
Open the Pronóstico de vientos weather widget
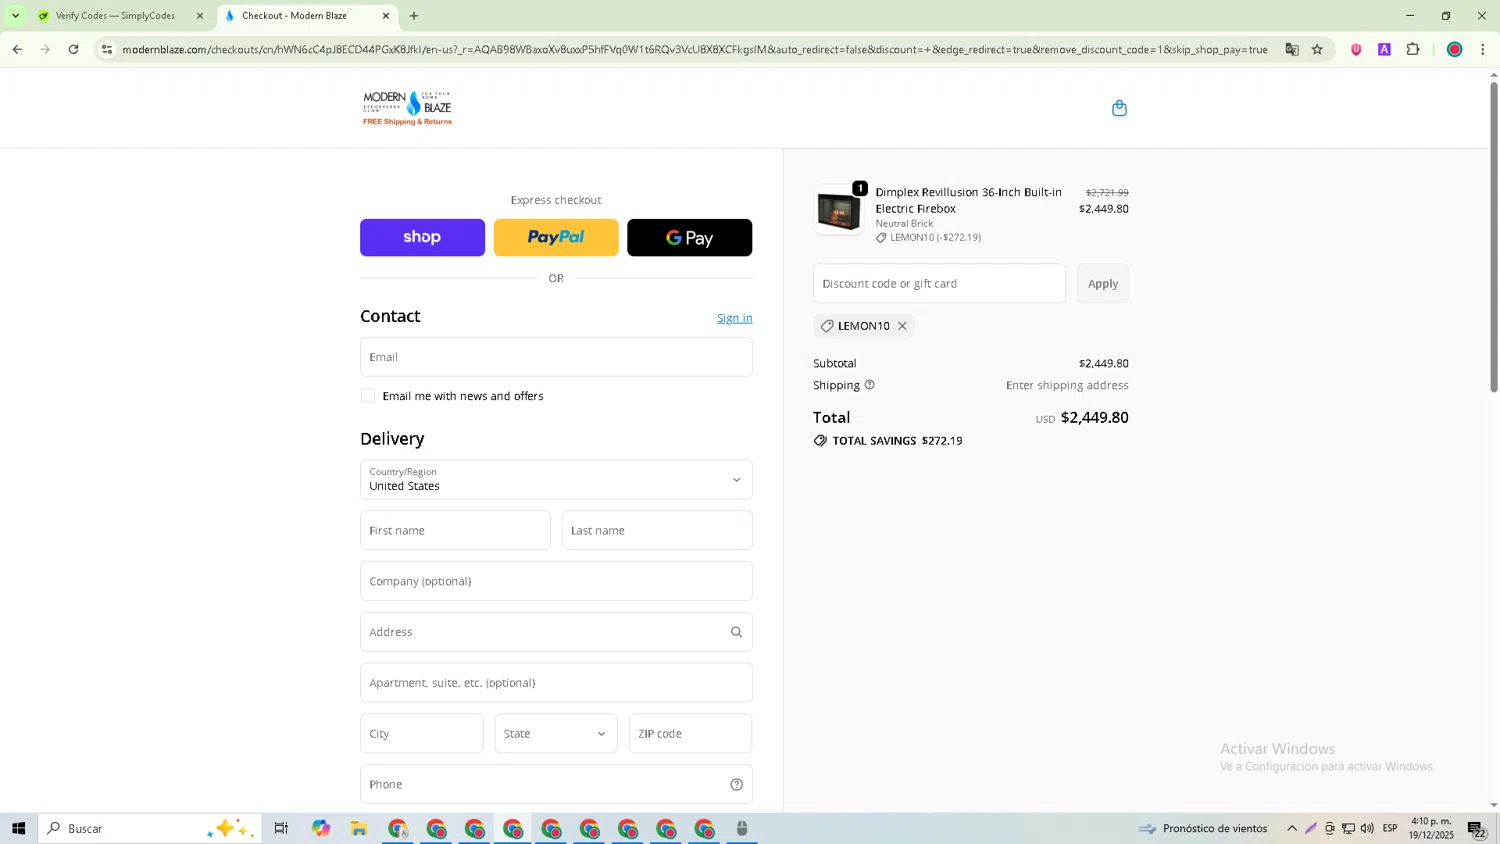point(1204,828)
